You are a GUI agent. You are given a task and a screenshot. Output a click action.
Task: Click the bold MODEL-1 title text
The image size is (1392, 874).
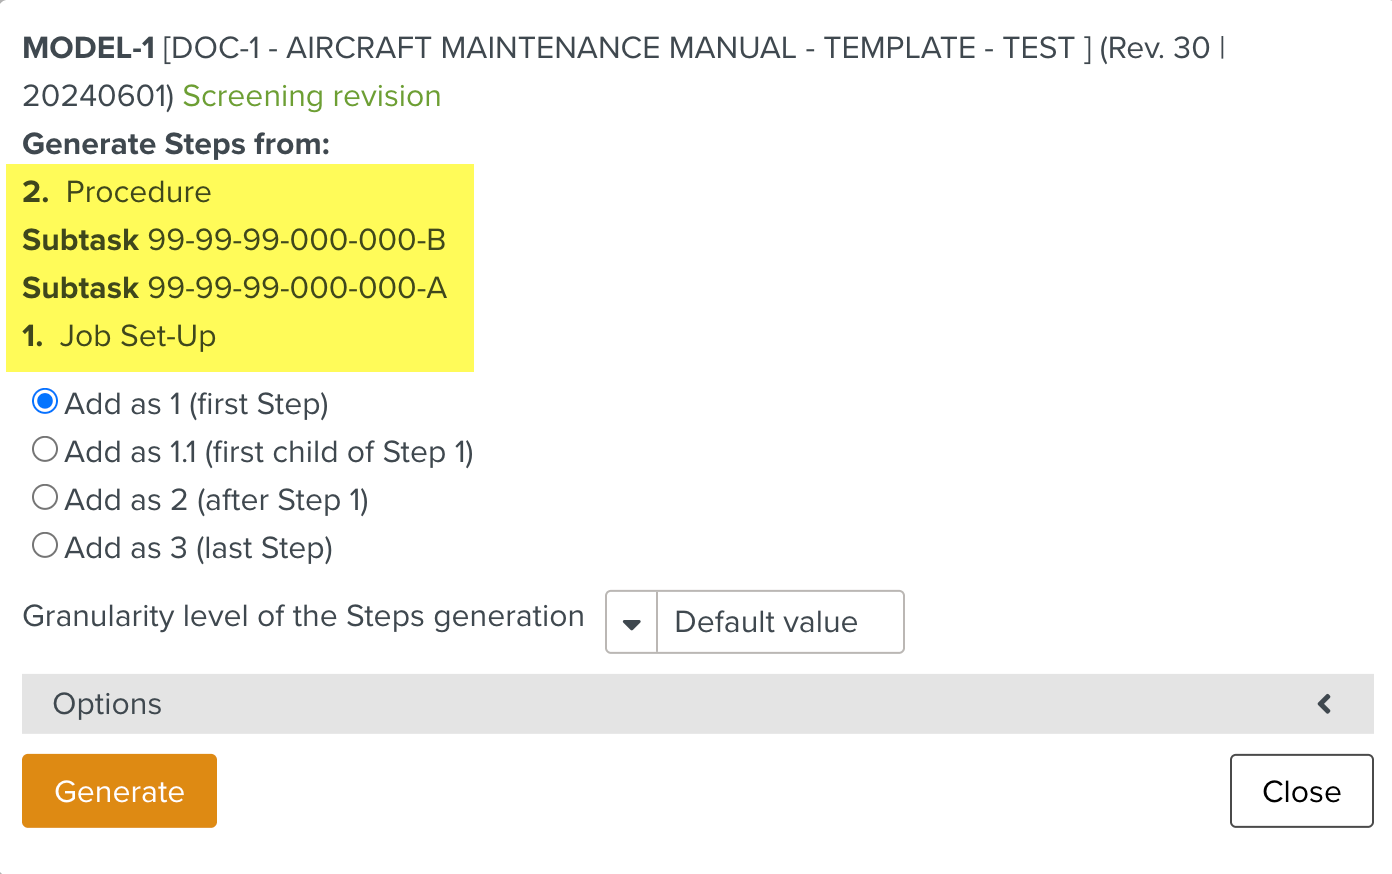coord(88,48)
